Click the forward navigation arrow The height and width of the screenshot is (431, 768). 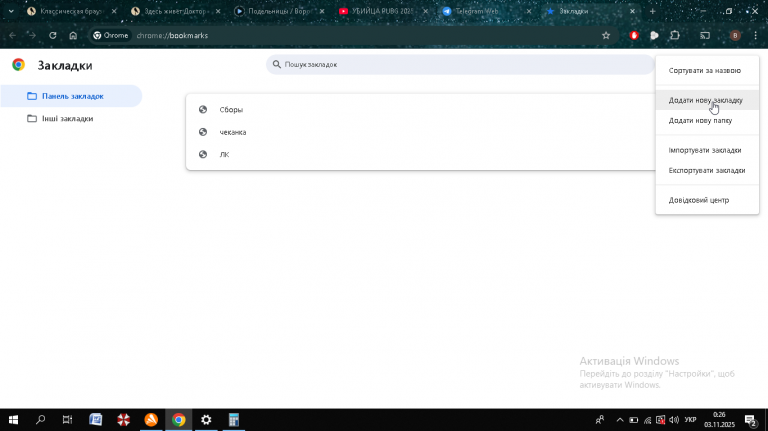[x=32, y=35]
